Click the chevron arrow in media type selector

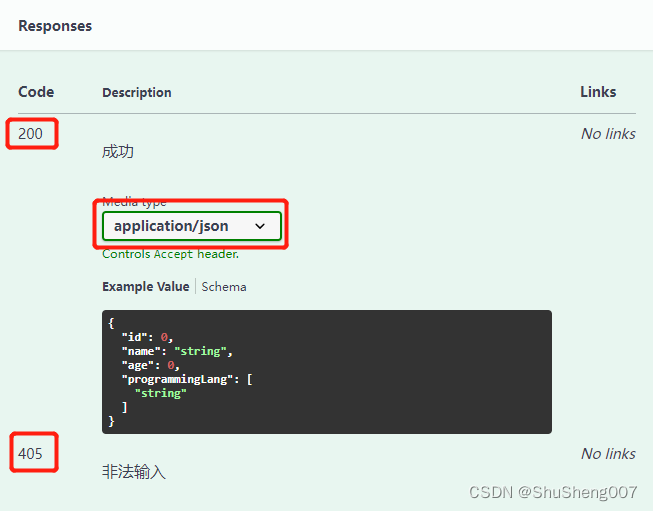pyautogui.click(x=260, y=226)
